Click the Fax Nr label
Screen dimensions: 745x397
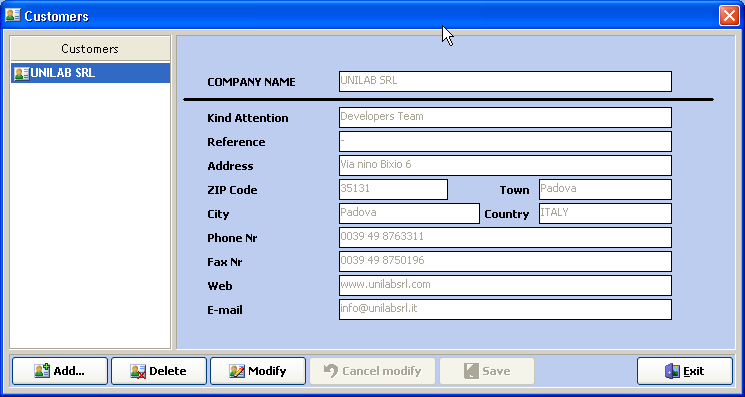point(225,262)
